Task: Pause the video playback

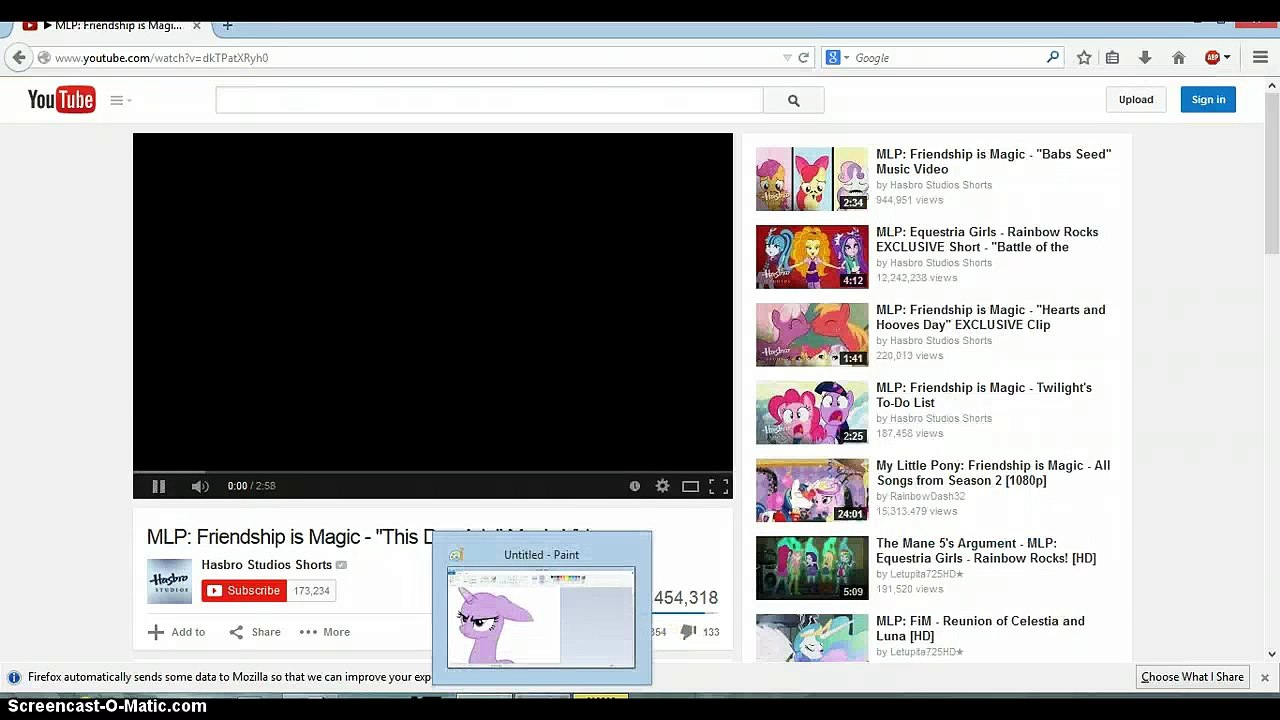Action: coord(158,486)
